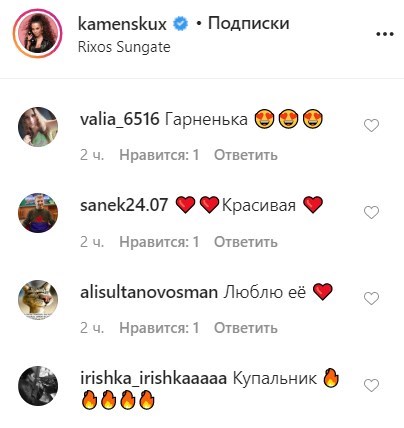Reply to alisultanovosman via Ответить

pos(246,328)
